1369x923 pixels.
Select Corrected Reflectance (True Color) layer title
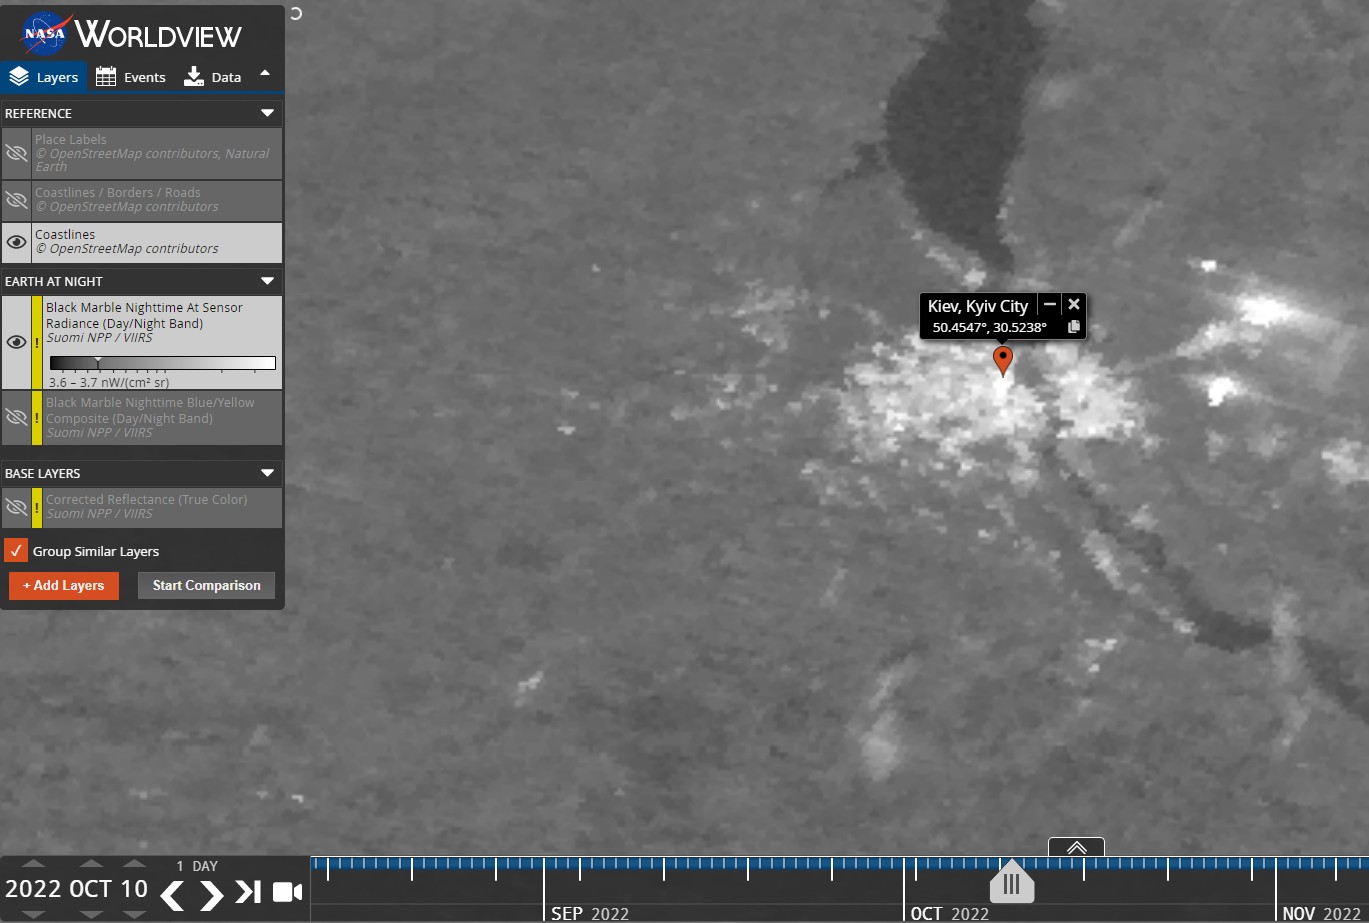tap(146, 499)
